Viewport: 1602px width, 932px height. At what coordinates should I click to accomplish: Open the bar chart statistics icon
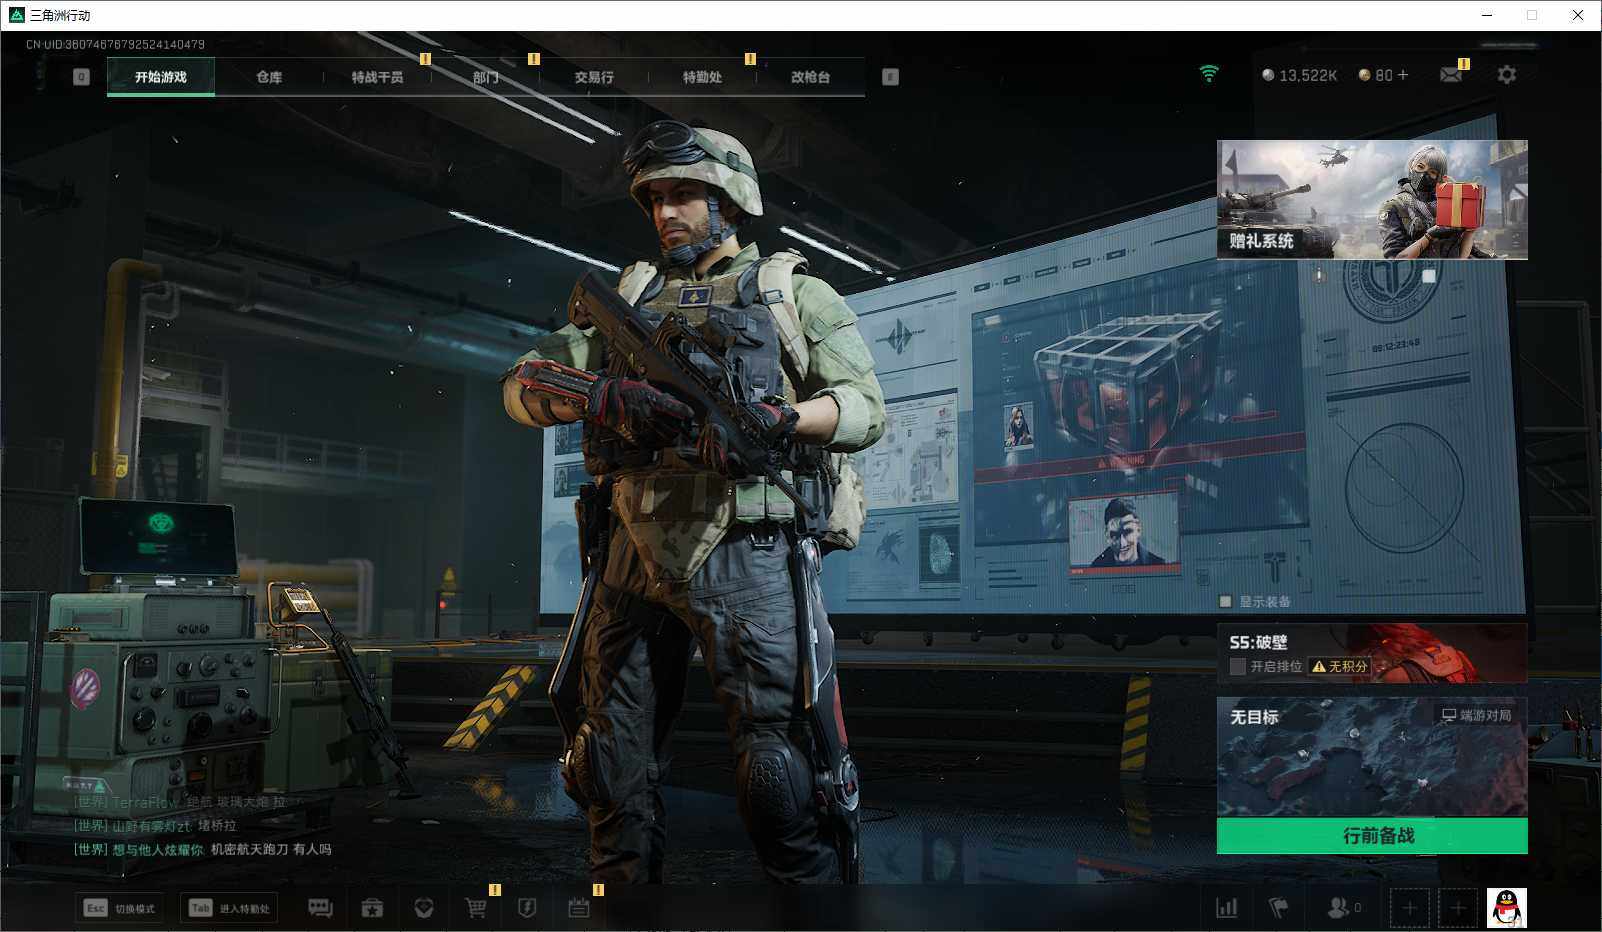1226,908
